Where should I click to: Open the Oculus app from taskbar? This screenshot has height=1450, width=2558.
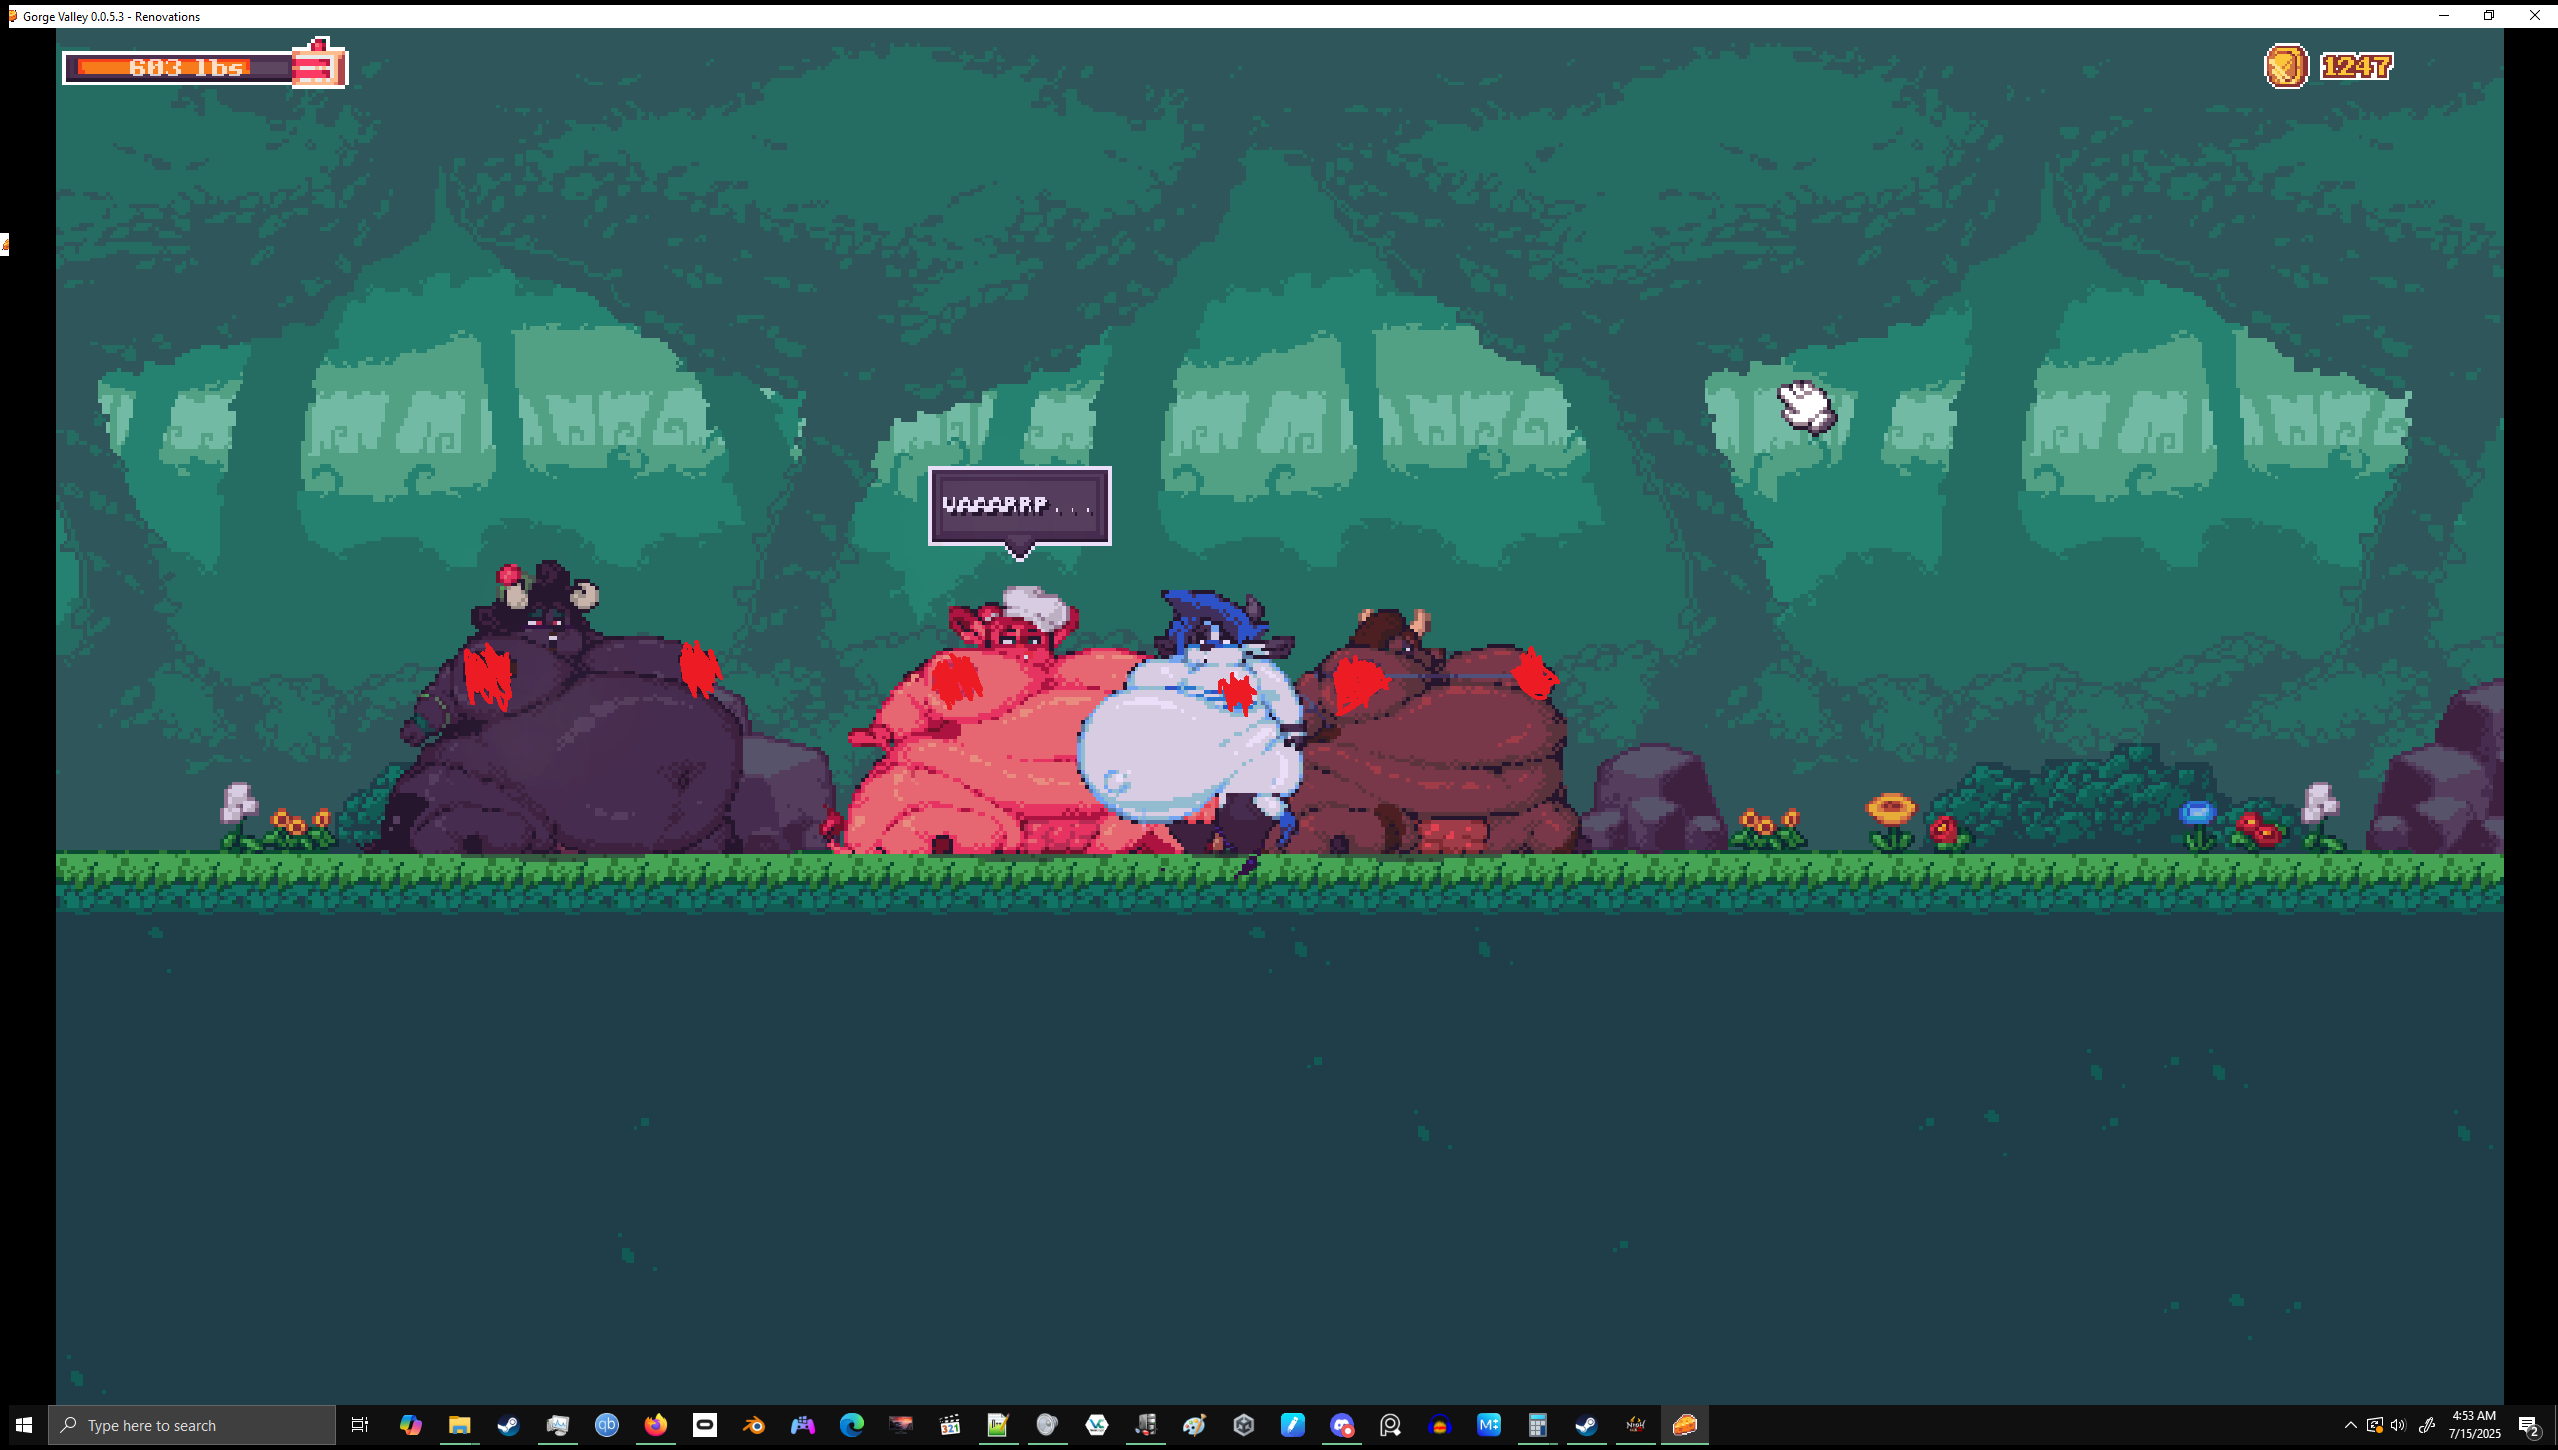tap(705, 1425)
